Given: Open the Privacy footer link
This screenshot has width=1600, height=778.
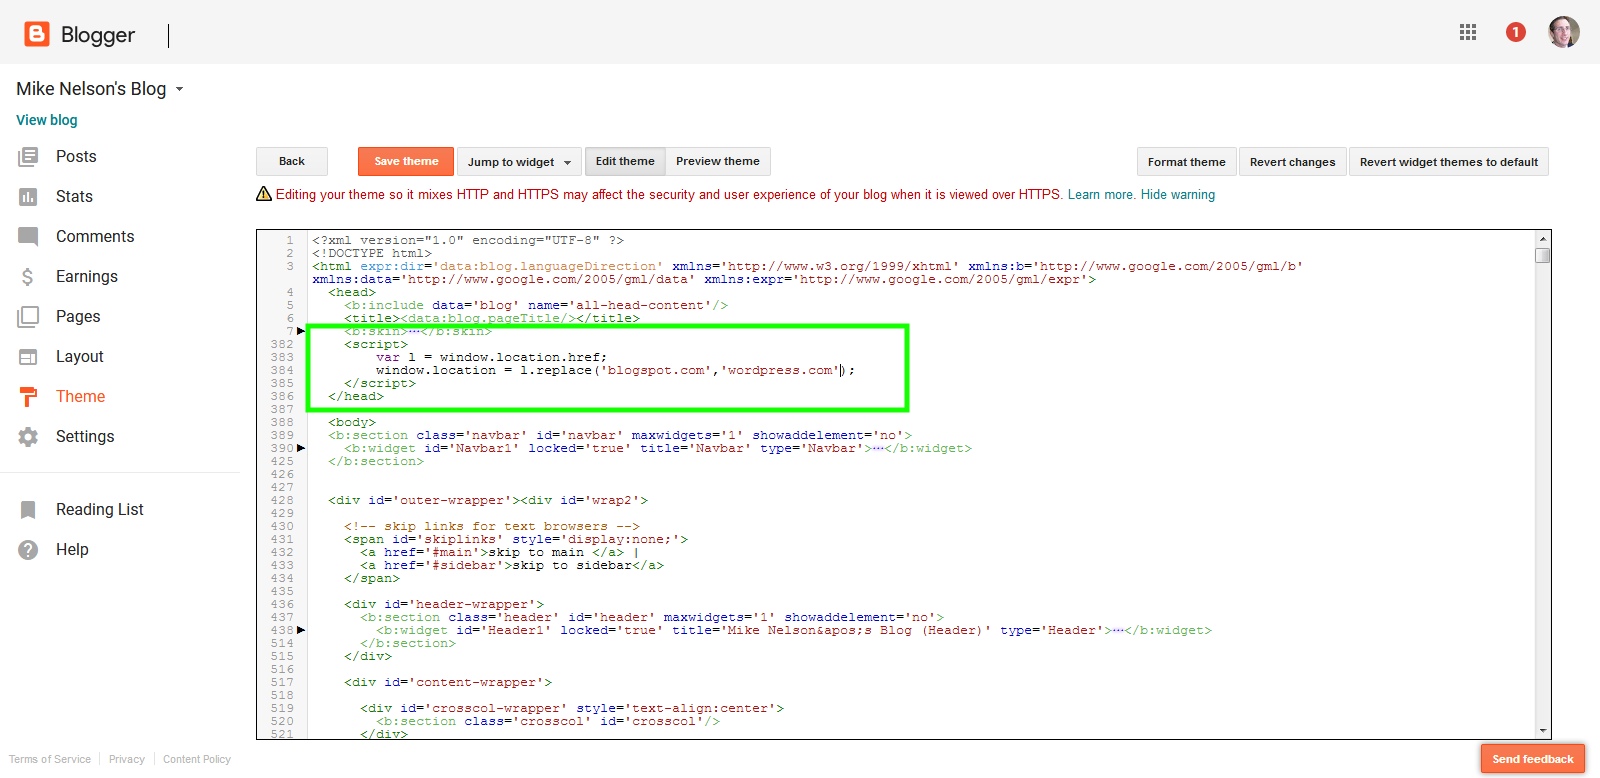Looking at the screenshot, I should (127, 760).
